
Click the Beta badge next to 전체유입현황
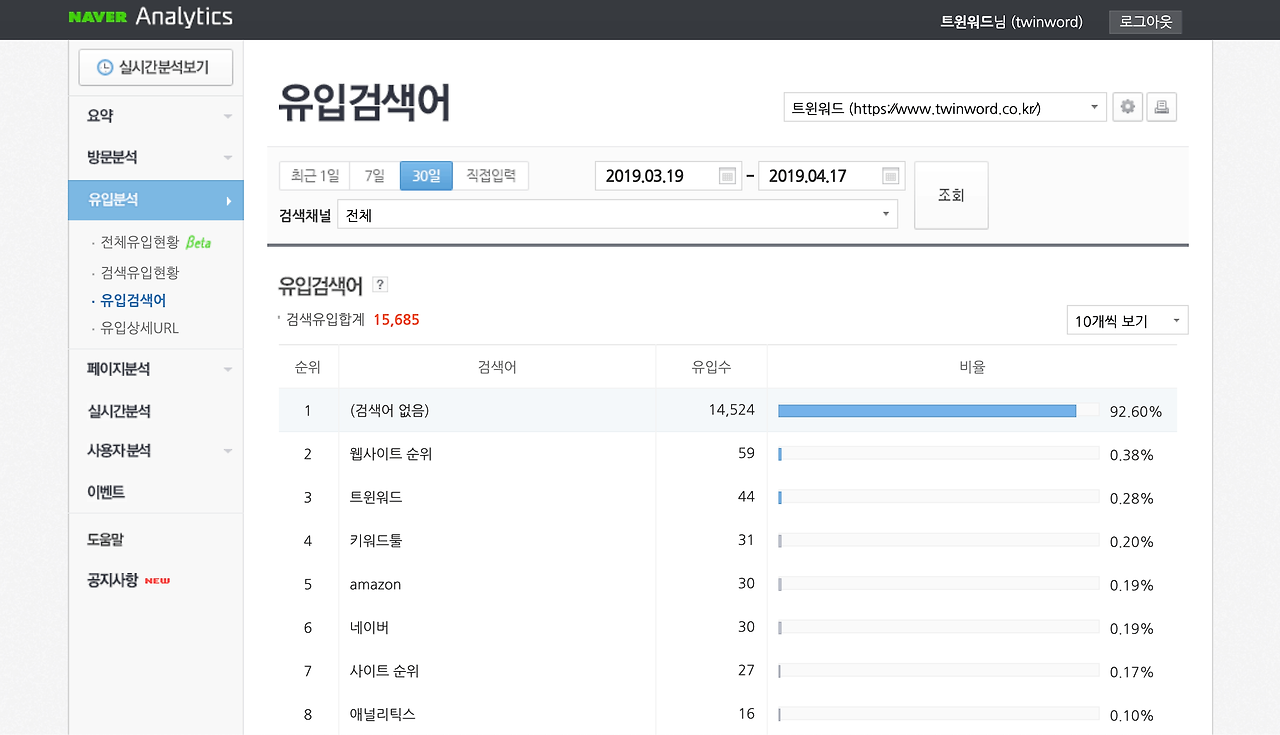pyautogui.click(x=199, y=240)
